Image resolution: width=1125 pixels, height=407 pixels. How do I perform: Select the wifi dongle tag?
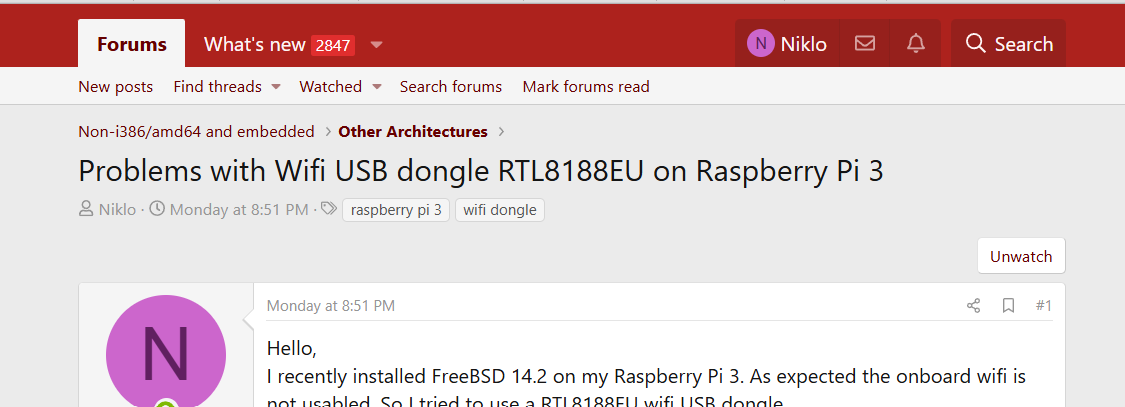(x=499, y=210)
